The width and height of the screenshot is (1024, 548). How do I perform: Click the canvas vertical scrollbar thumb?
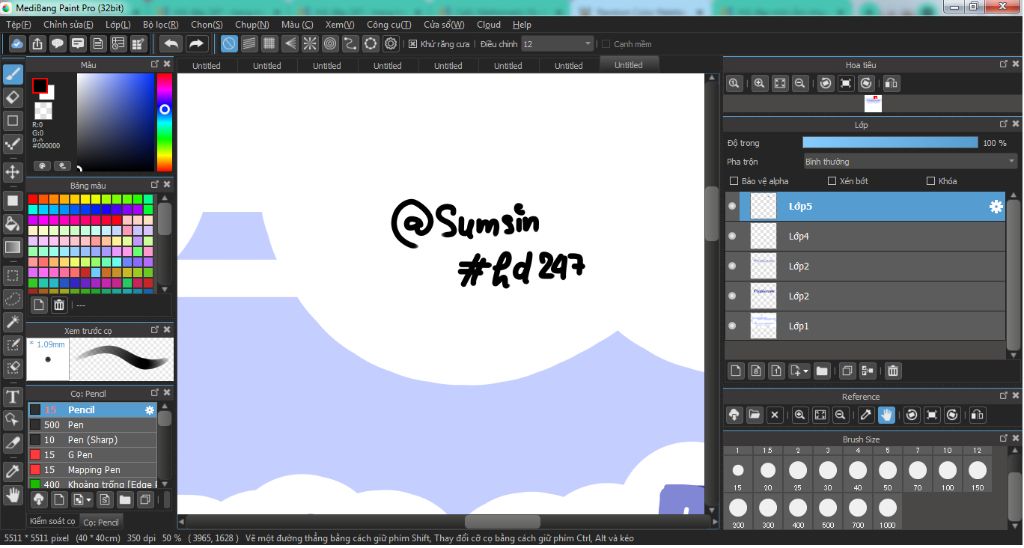(x=712, y=214)
